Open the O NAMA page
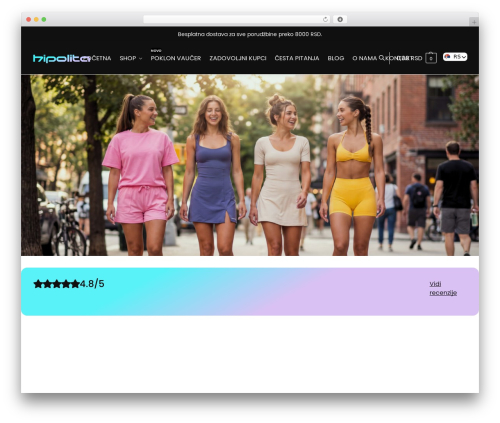 pyautogui.click(x=365, y=58)
